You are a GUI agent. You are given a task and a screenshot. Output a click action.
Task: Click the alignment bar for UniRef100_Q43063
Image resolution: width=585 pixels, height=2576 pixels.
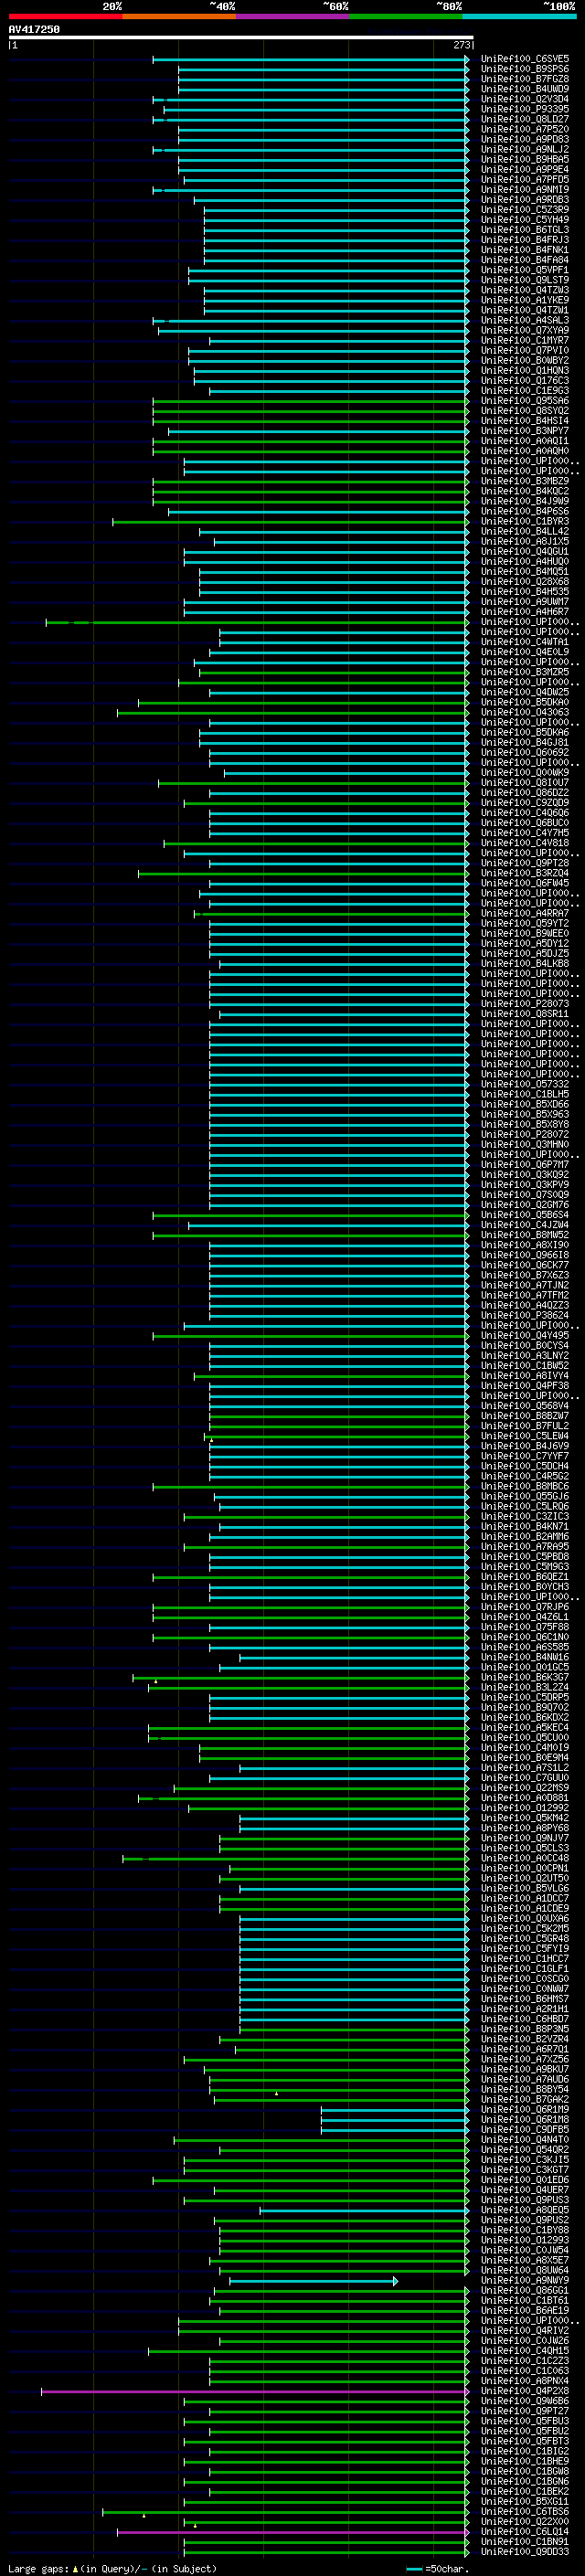(293, 713)
